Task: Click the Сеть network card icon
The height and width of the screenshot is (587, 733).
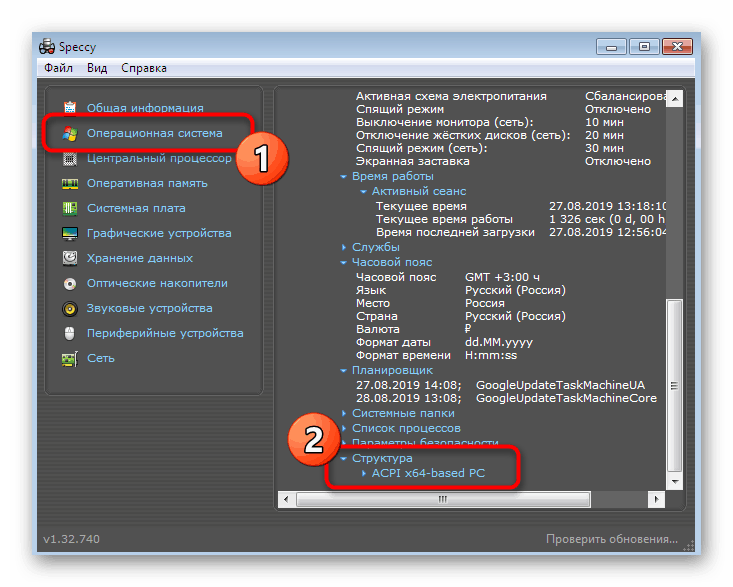Action: [70, 358]
